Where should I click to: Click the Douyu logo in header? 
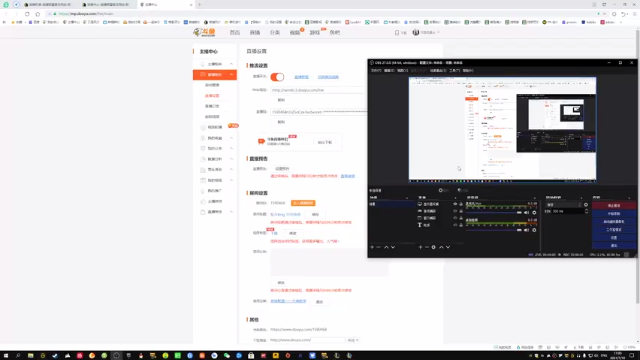(204, 32)
